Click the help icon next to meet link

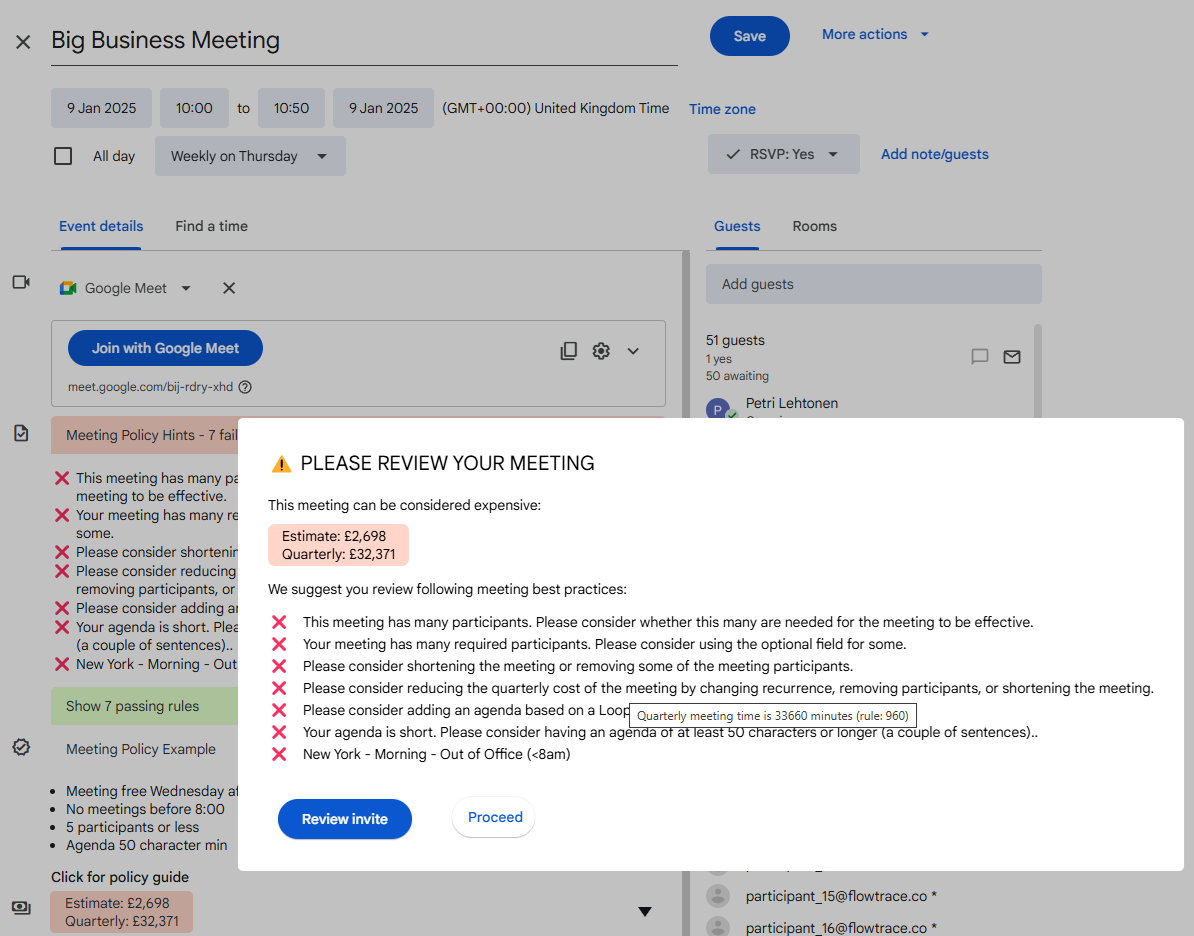tap(244, 386)
